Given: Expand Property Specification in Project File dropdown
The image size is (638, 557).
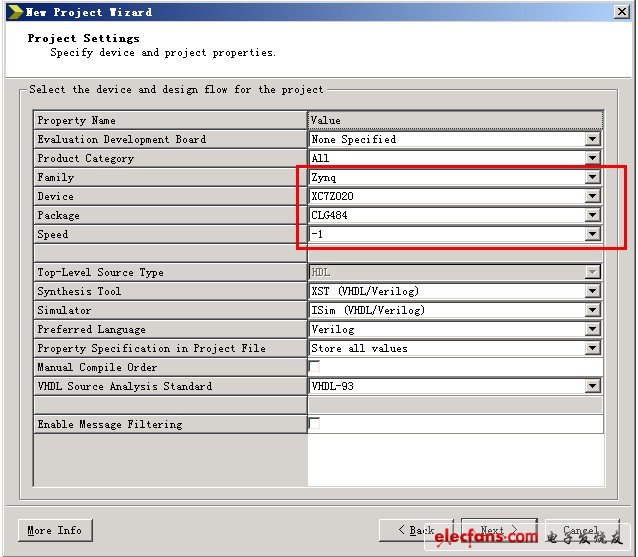Looking at the screenshot, I should coord(592,349).
